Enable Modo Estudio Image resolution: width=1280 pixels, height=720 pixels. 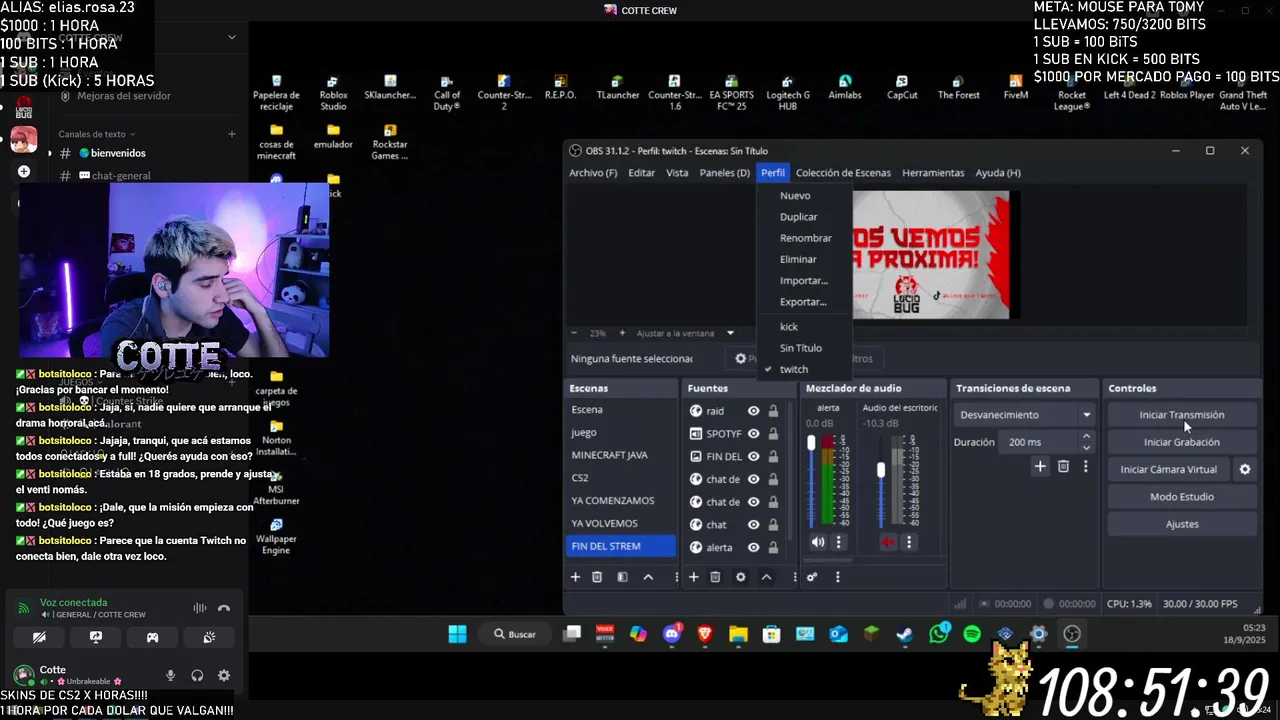pyautogui.click(x=1181, y=497)
